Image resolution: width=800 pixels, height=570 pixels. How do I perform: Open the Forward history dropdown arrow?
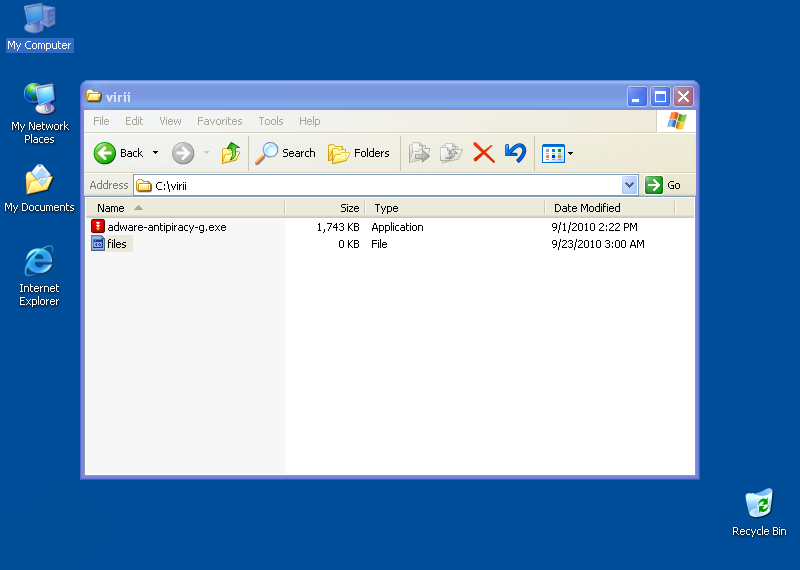tap(207, 153)
